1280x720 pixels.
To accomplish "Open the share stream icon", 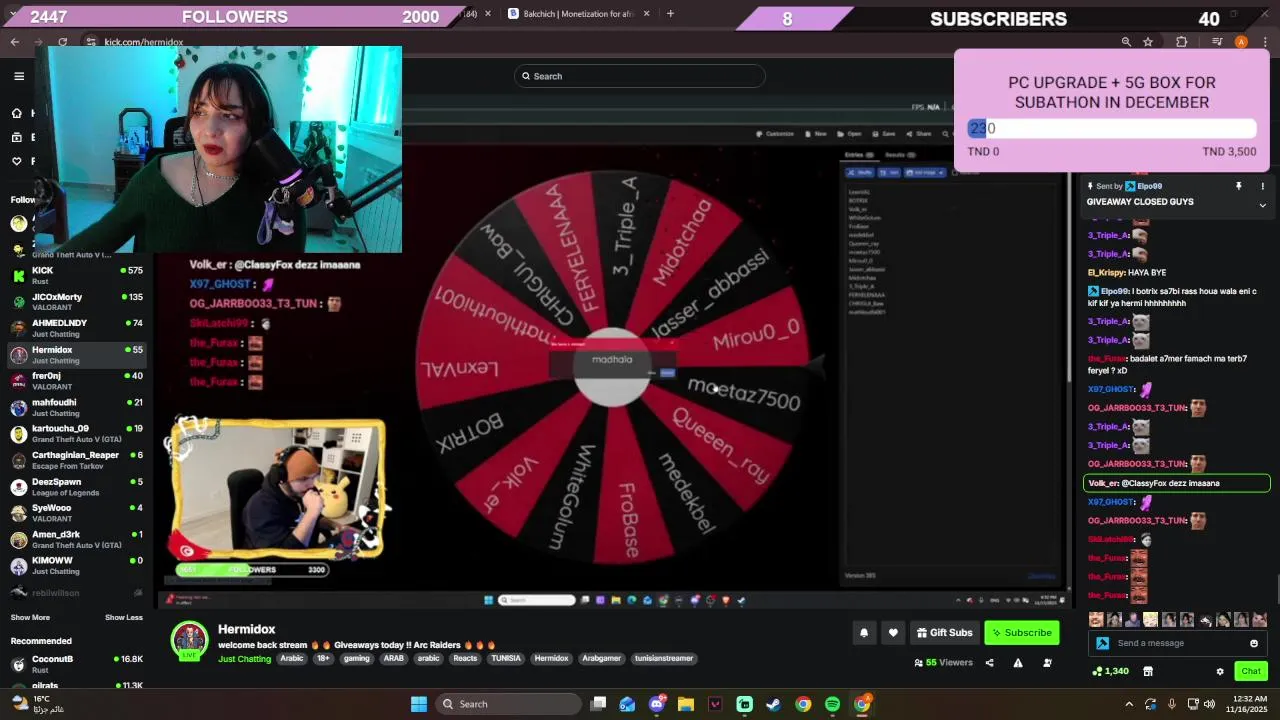I will pos(989,662).
